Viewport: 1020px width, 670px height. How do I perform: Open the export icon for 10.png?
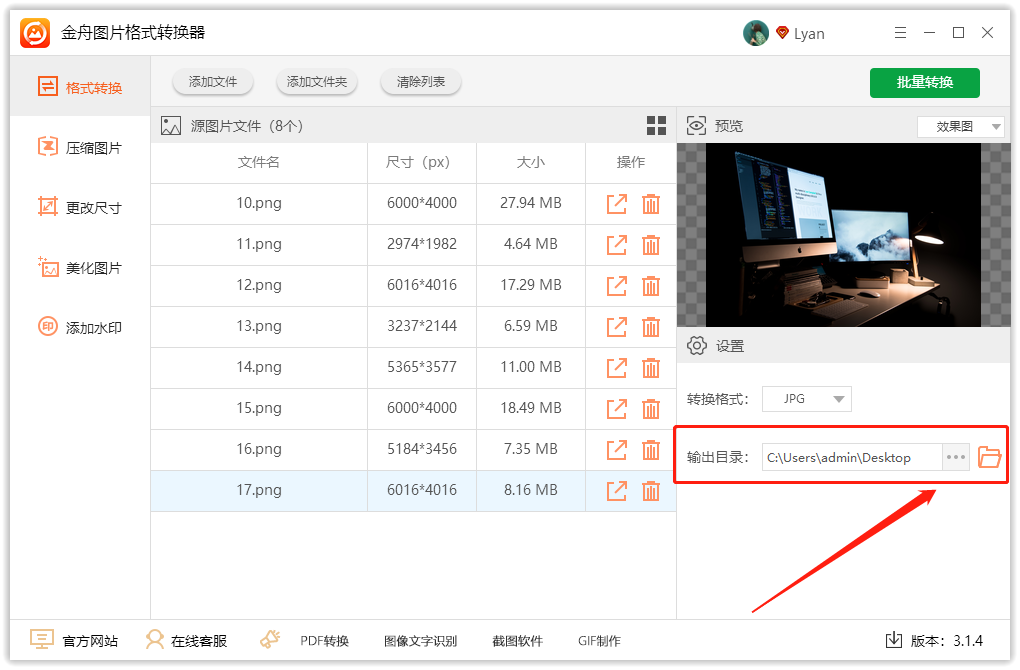(617, 204)
